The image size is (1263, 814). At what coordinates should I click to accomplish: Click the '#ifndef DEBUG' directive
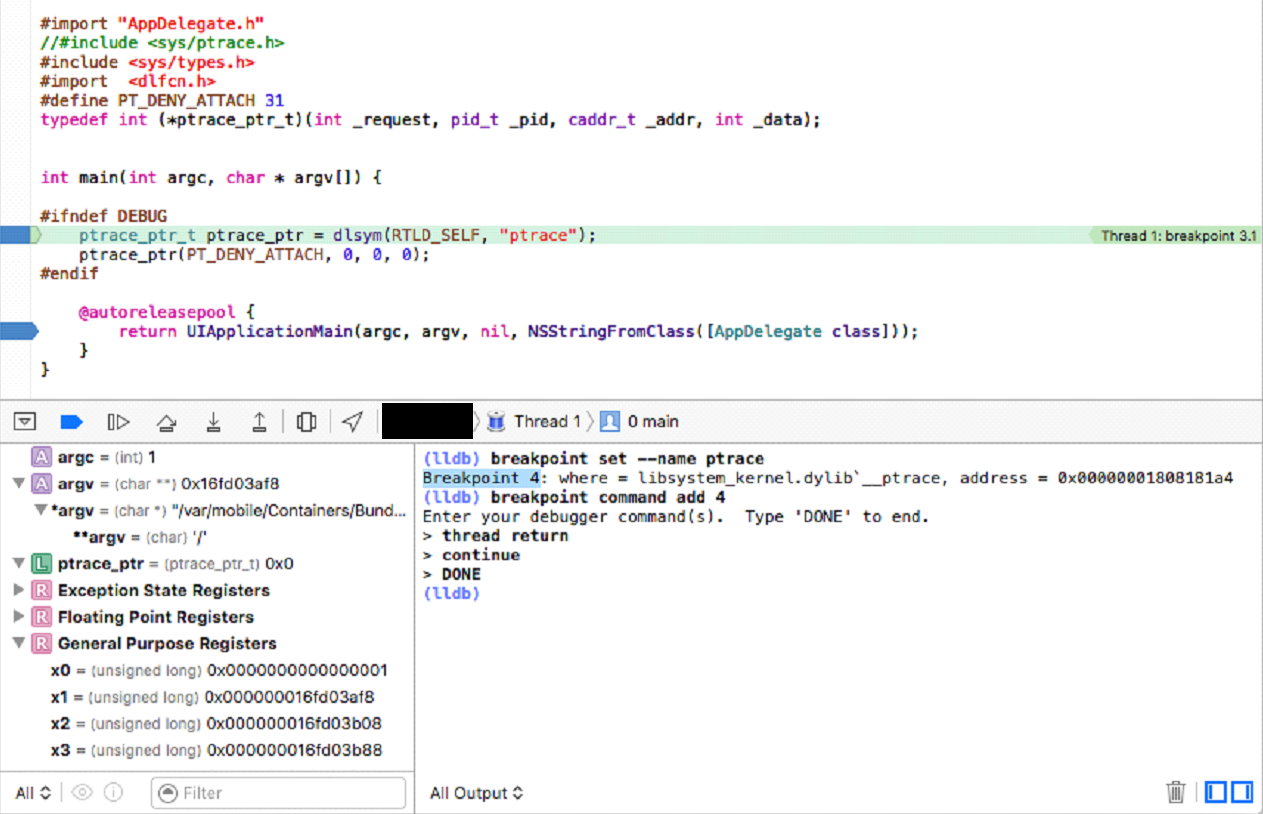[x=104, y=216]
